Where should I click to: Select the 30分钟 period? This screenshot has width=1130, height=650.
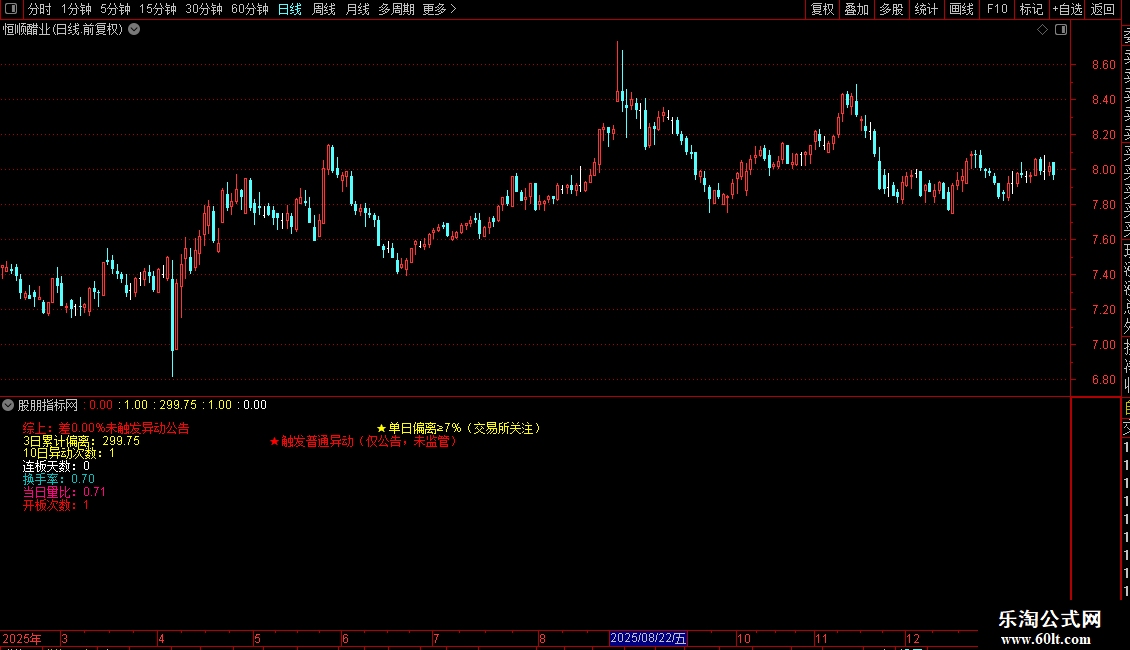(204, 9)
